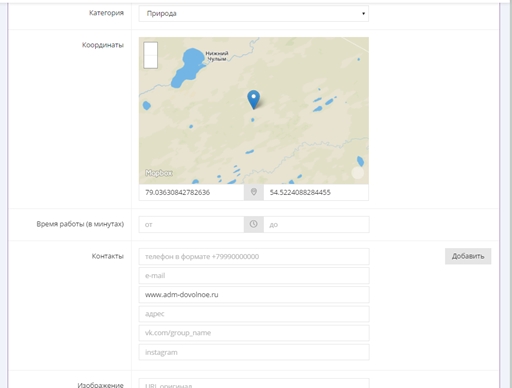Viewport: 512px width, 388px height.
Task: Open the Категория dropdown showing Природа
Action: point(254,14)
